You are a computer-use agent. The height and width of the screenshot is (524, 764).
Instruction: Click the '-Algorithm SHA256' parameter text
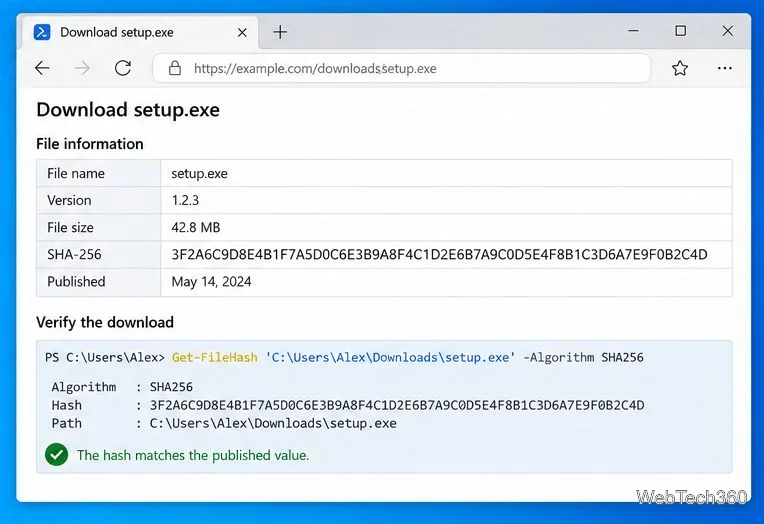pyautogui.click(x=584, y=357)
